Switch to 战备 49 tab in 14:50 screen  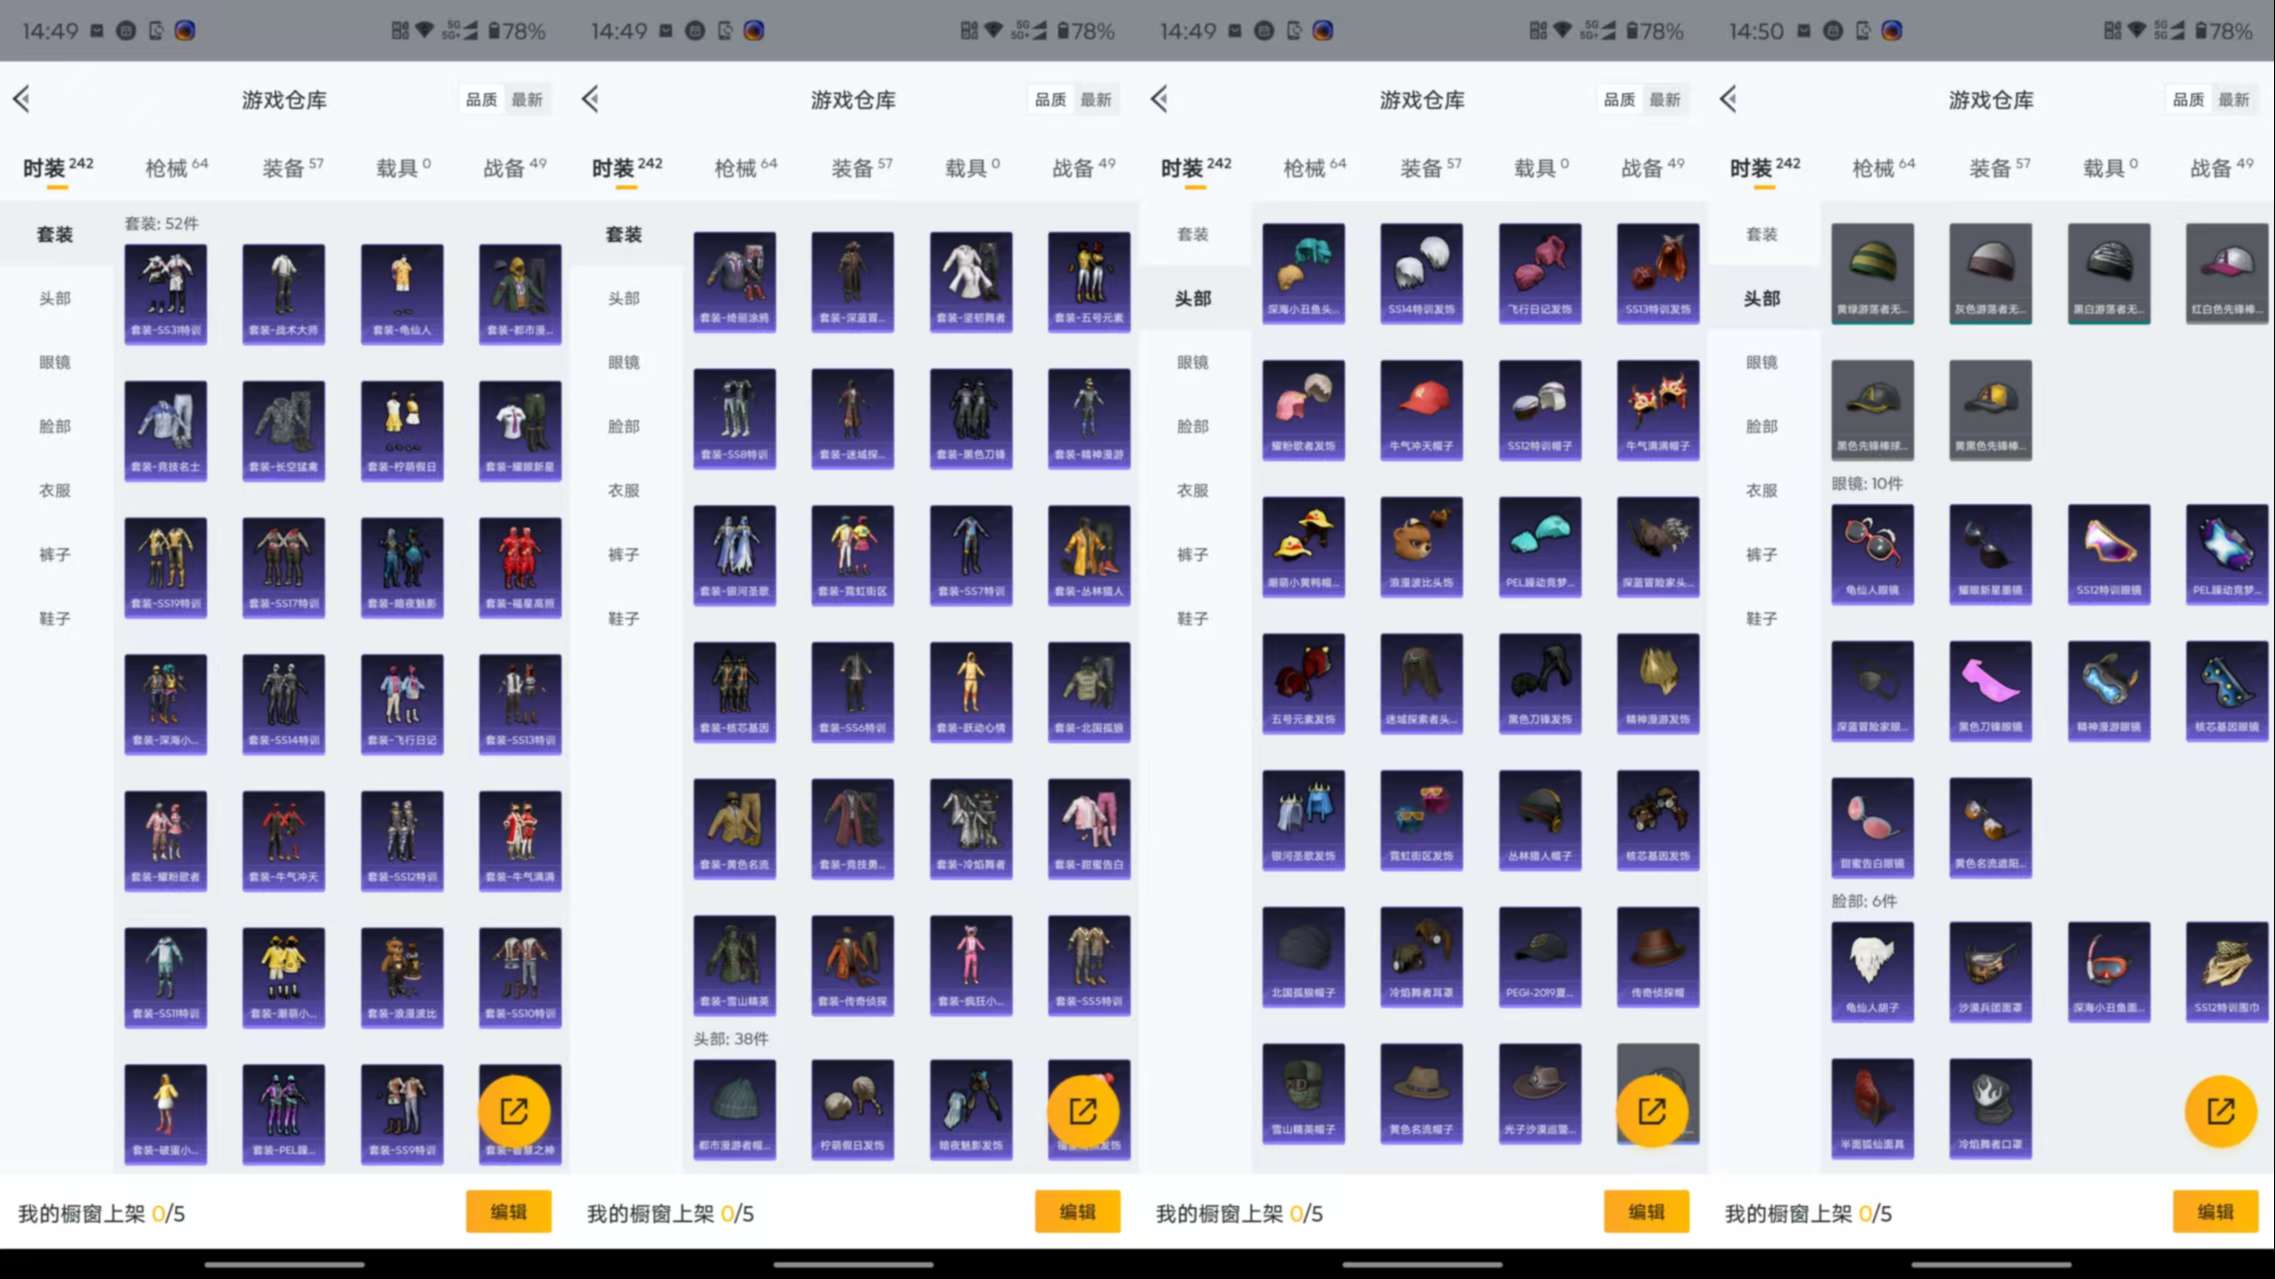(2221, 167)
